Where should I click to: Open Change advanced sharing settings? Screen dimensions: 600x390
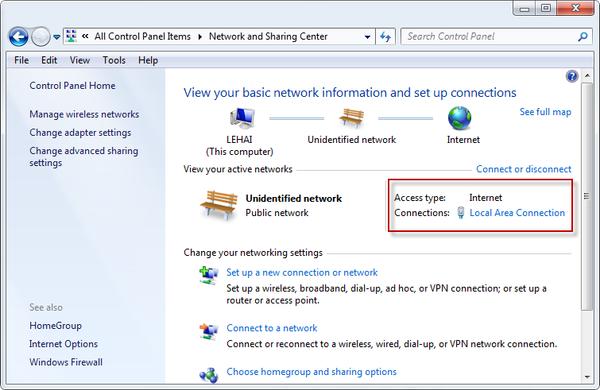[84, 157]
